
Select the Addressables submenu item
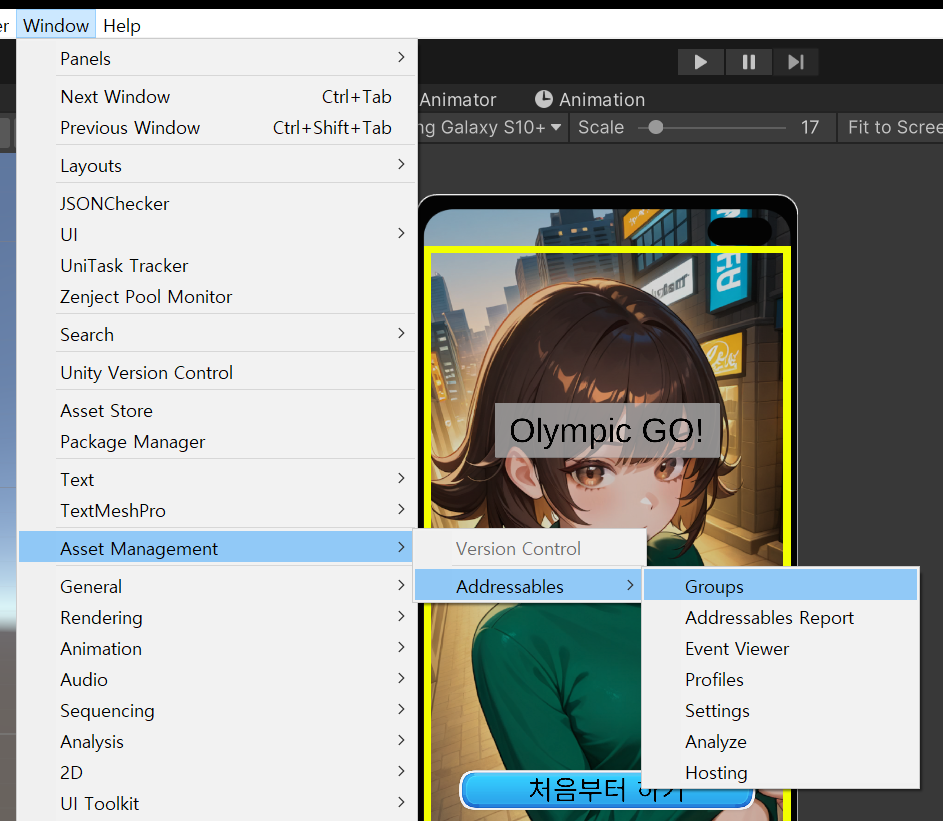coord(529,586)
